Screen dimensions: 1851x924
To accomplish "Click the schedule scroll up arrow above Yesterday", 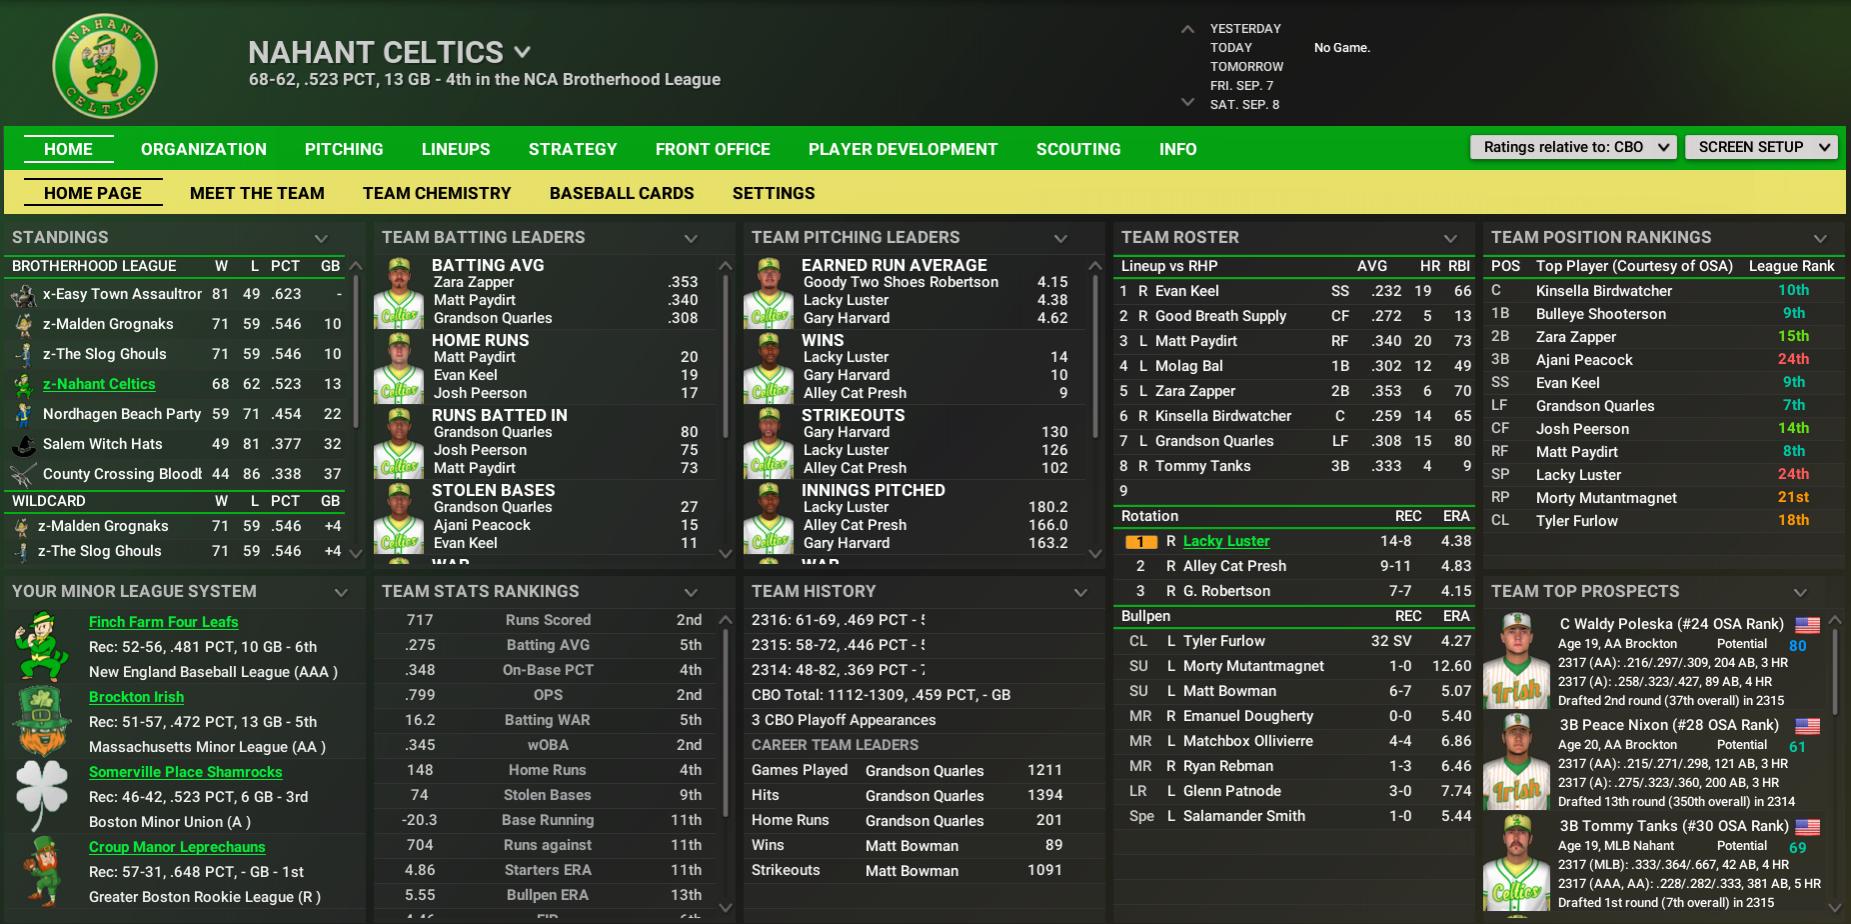I will click(1187, 29).
